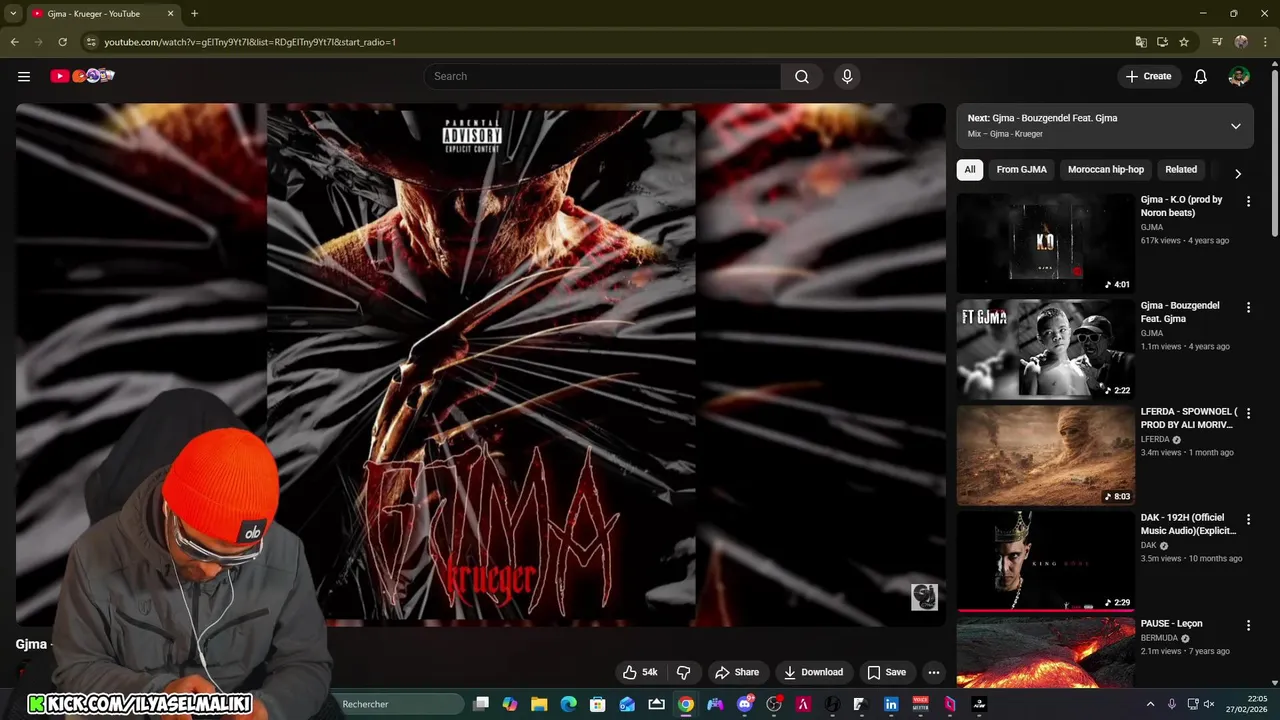Image resolution: width=1280 pixels, height=720 pixels.
Task: Go back in browser history
Action: click(x=14, y=42)
